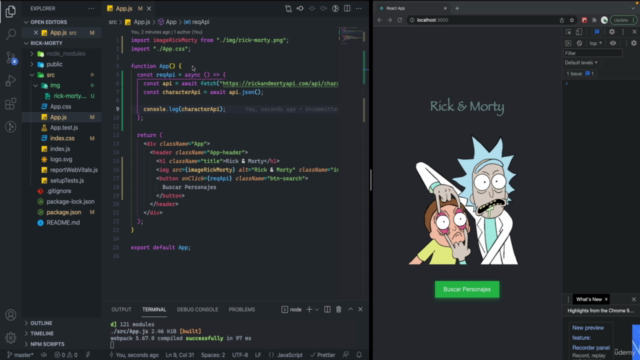The height and width of the screenshot is (360, 640).
Task: Open Default levels dropdown in console
Action: pyautogui.click(x=581, y=62)
